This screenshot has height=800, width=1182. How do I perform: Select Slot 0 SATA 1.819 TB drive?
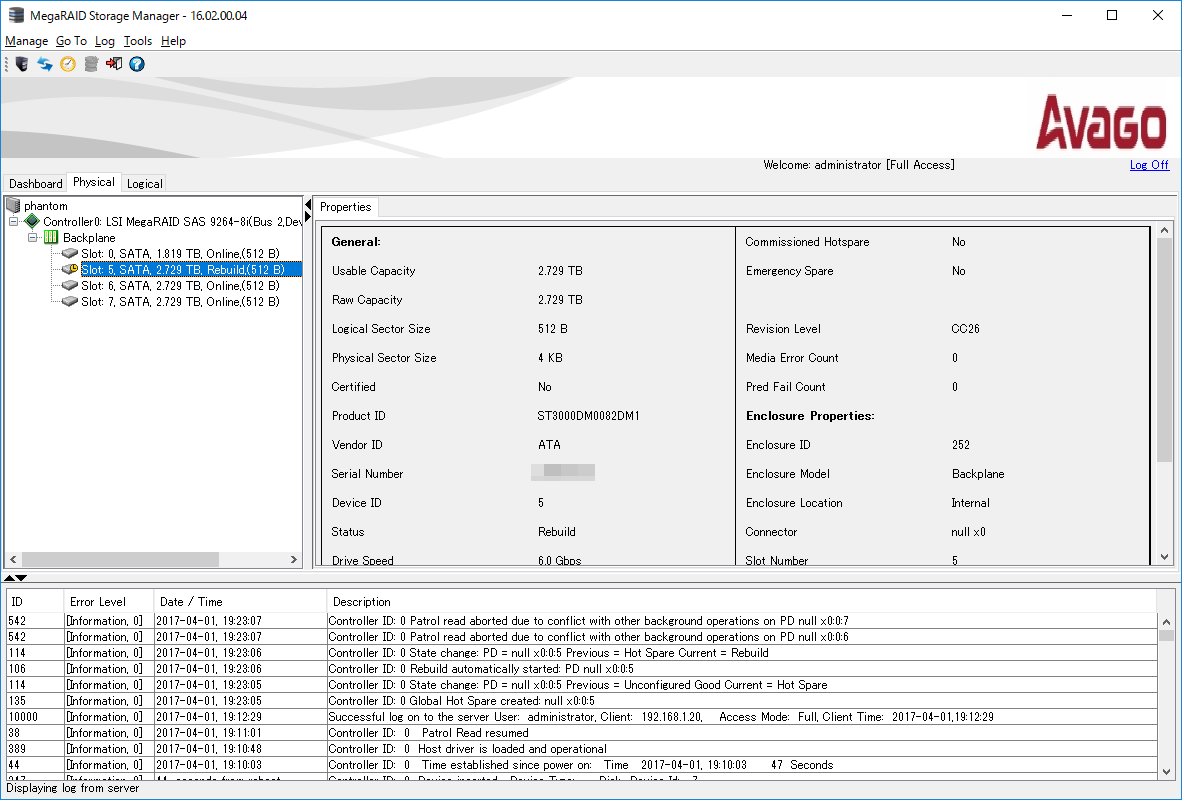(180, 253)
